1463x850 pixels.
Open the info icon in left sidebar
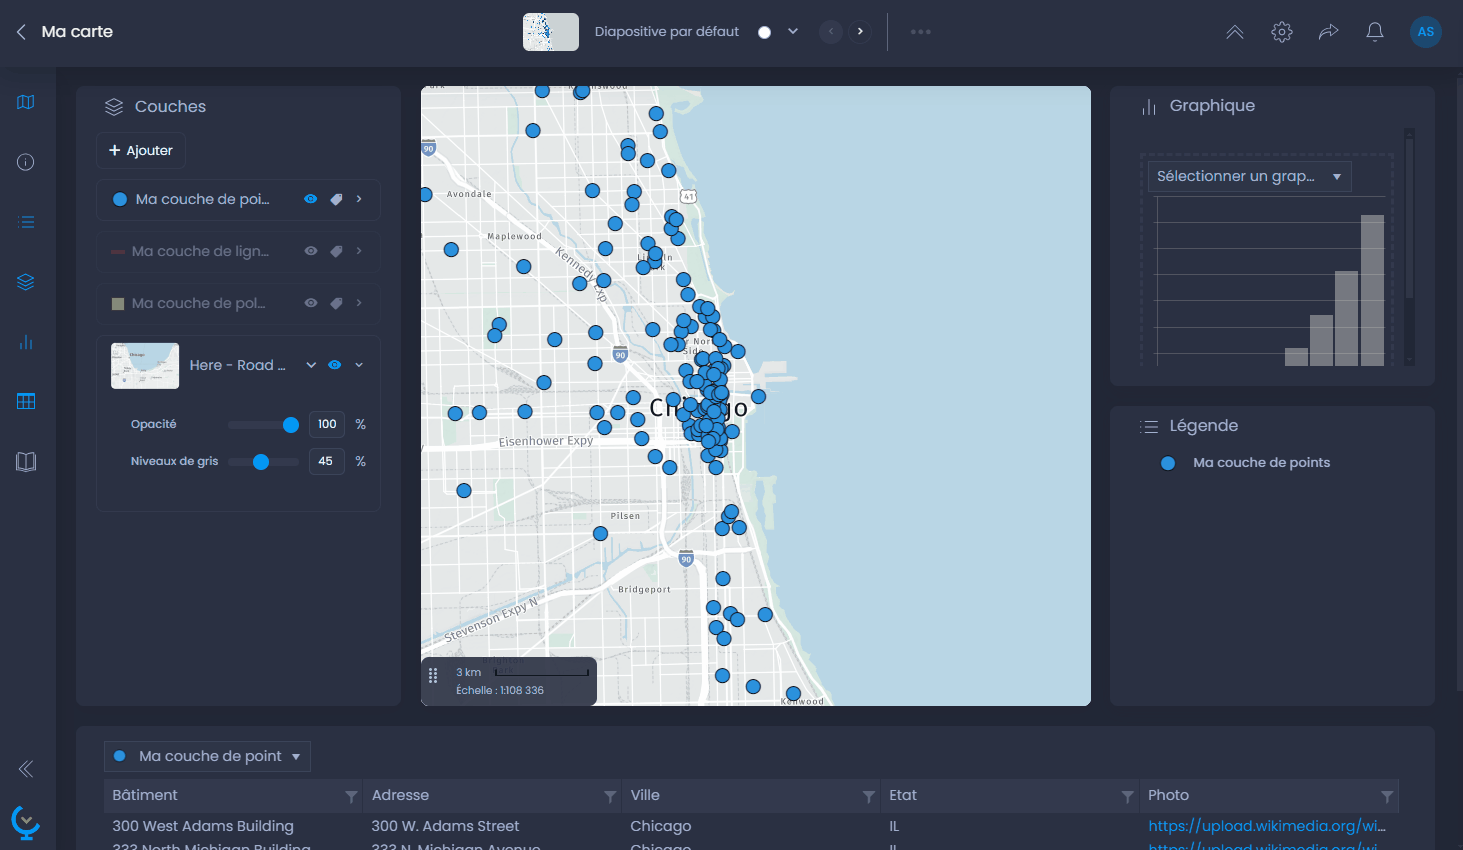point(26,162)
